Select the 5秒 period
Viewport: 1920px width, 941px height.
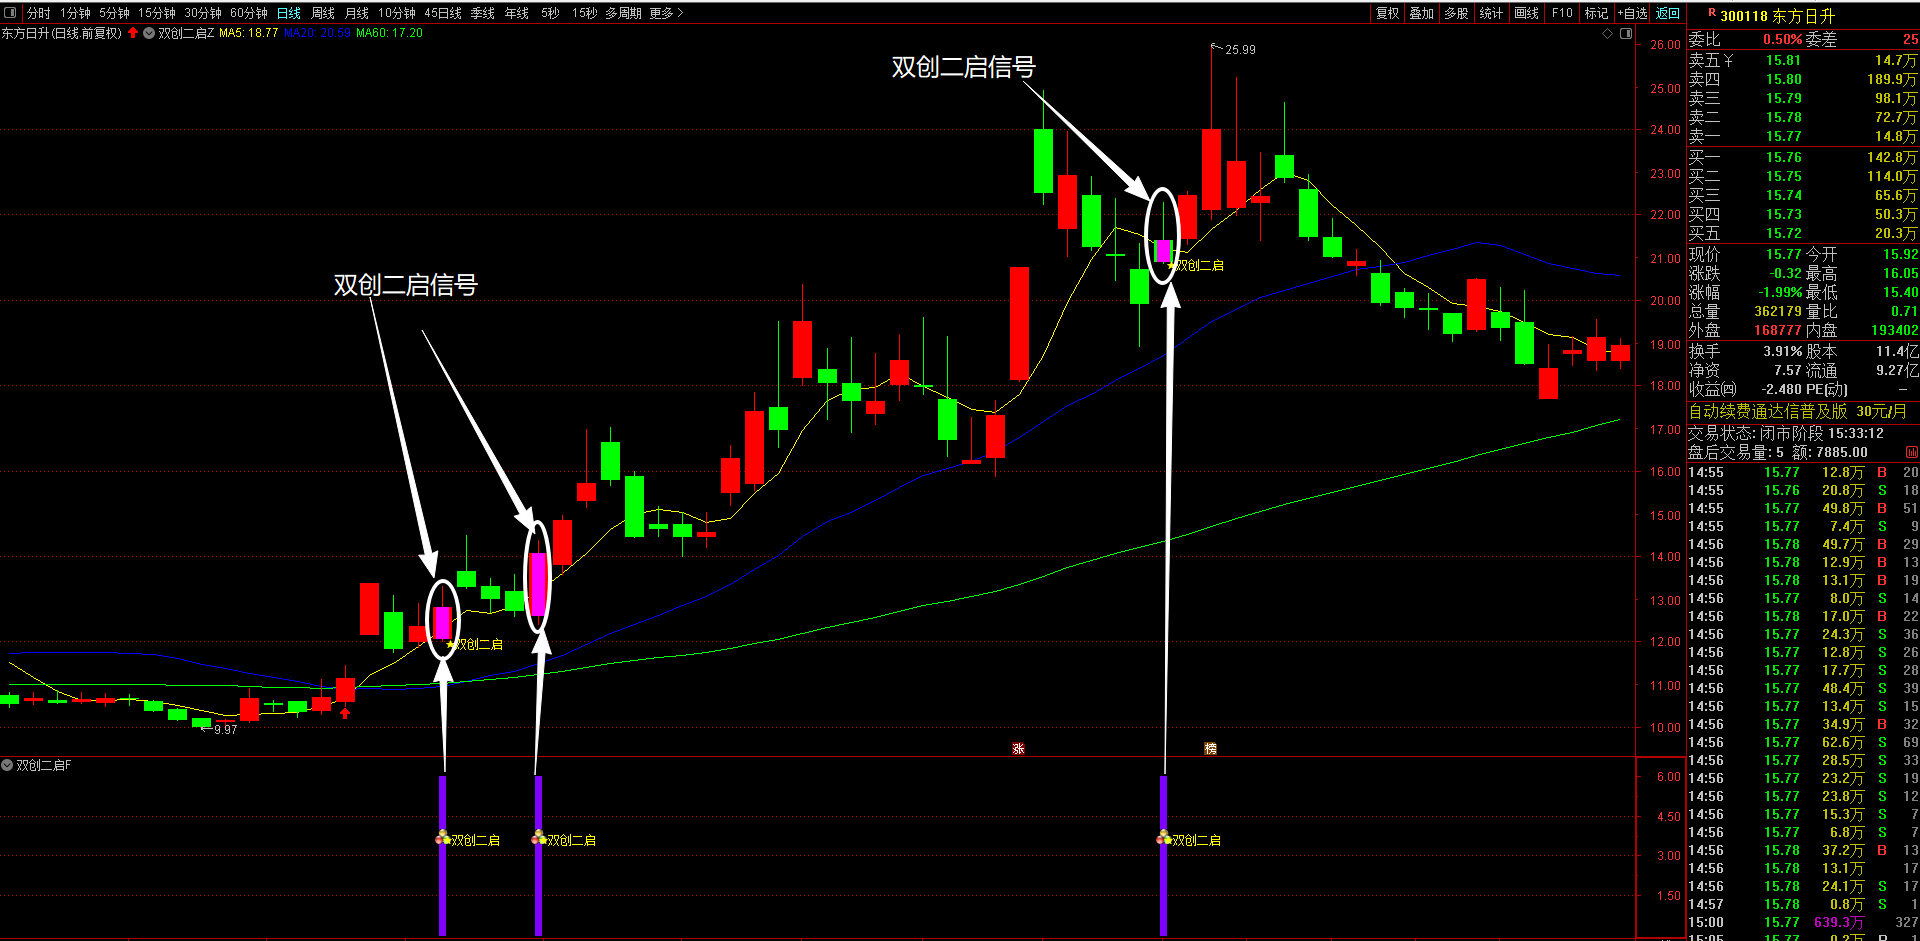[x=551, y=13]
